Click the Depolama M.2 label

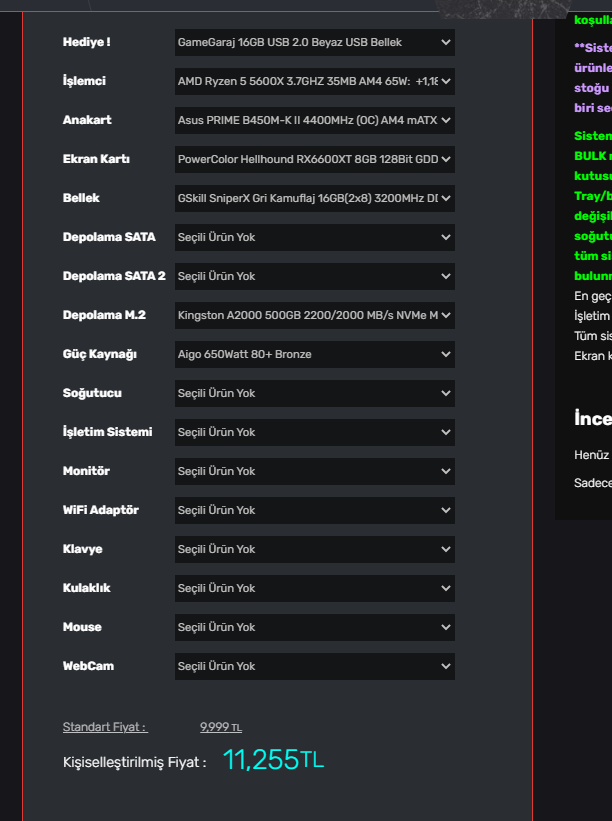[104, 315]
